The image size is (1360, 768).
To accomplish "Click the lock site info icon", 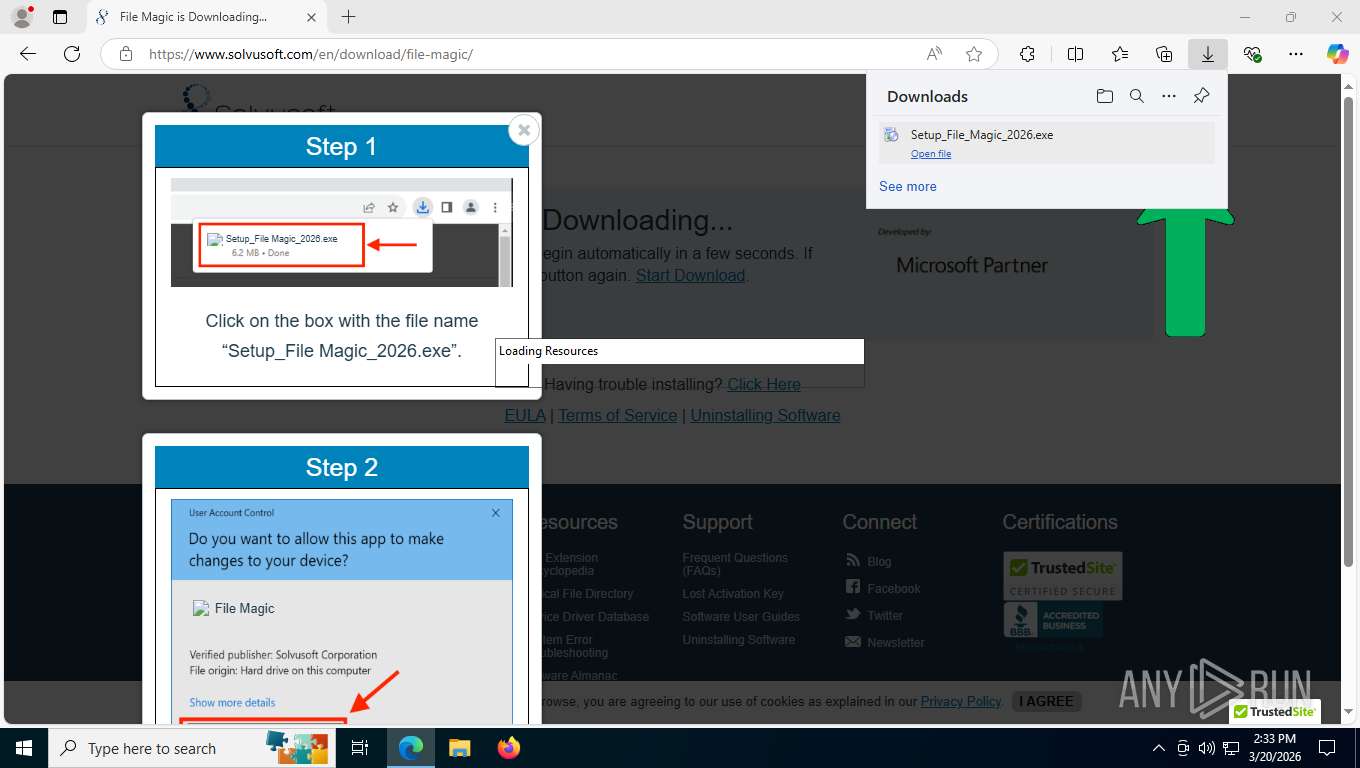I will click(x=126, y=54).
